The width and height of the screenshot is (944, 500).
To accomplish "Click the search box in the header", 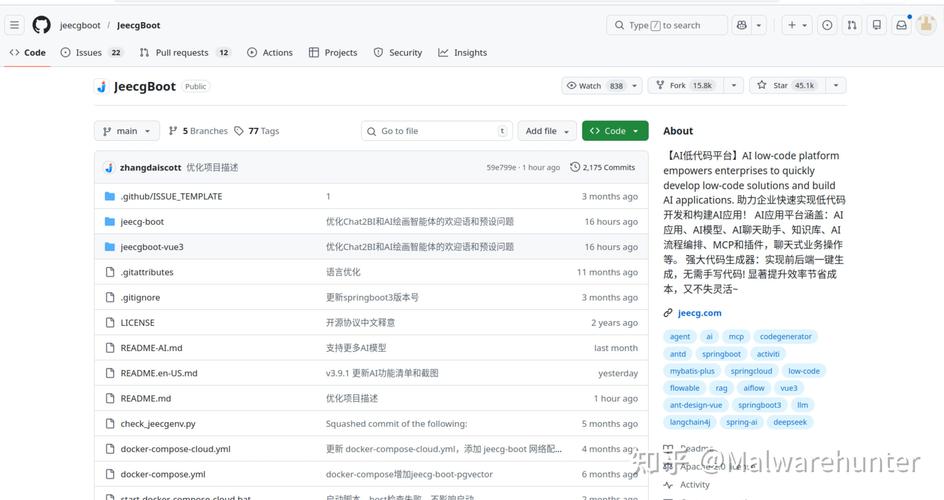I will (x=666, y=25).
